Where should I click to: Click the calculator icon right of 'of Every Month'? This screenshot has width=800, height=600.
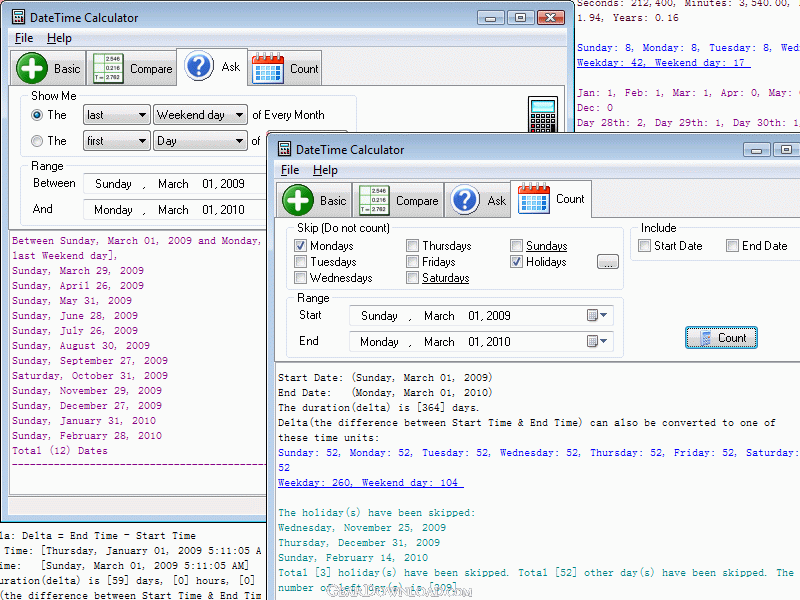click(x=543, y=114)
